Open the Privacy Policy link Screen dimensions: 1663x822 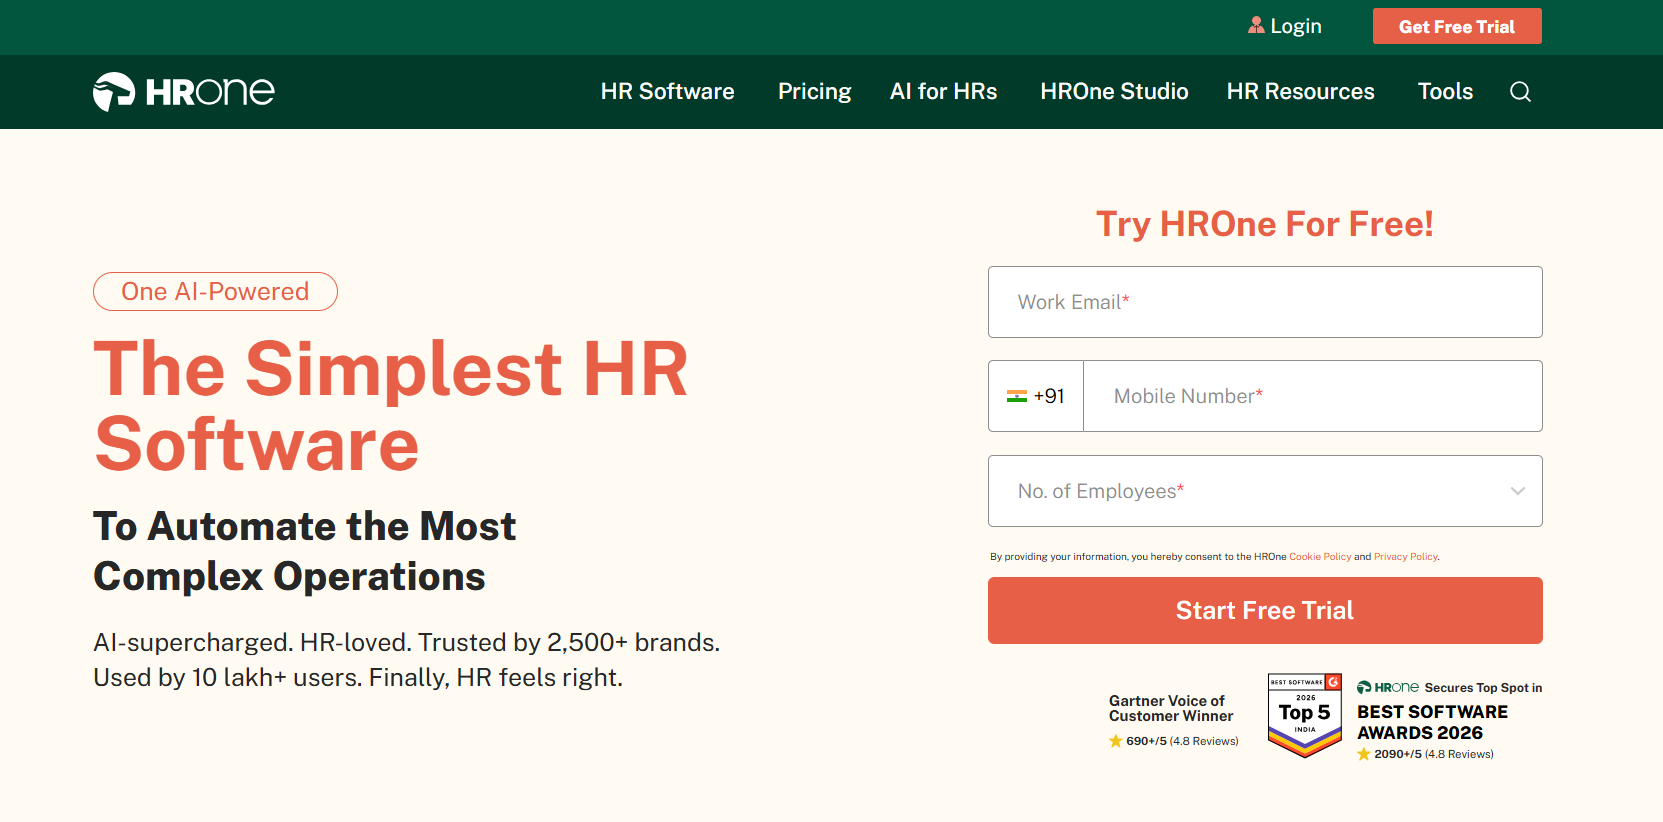click(1406, 557)
